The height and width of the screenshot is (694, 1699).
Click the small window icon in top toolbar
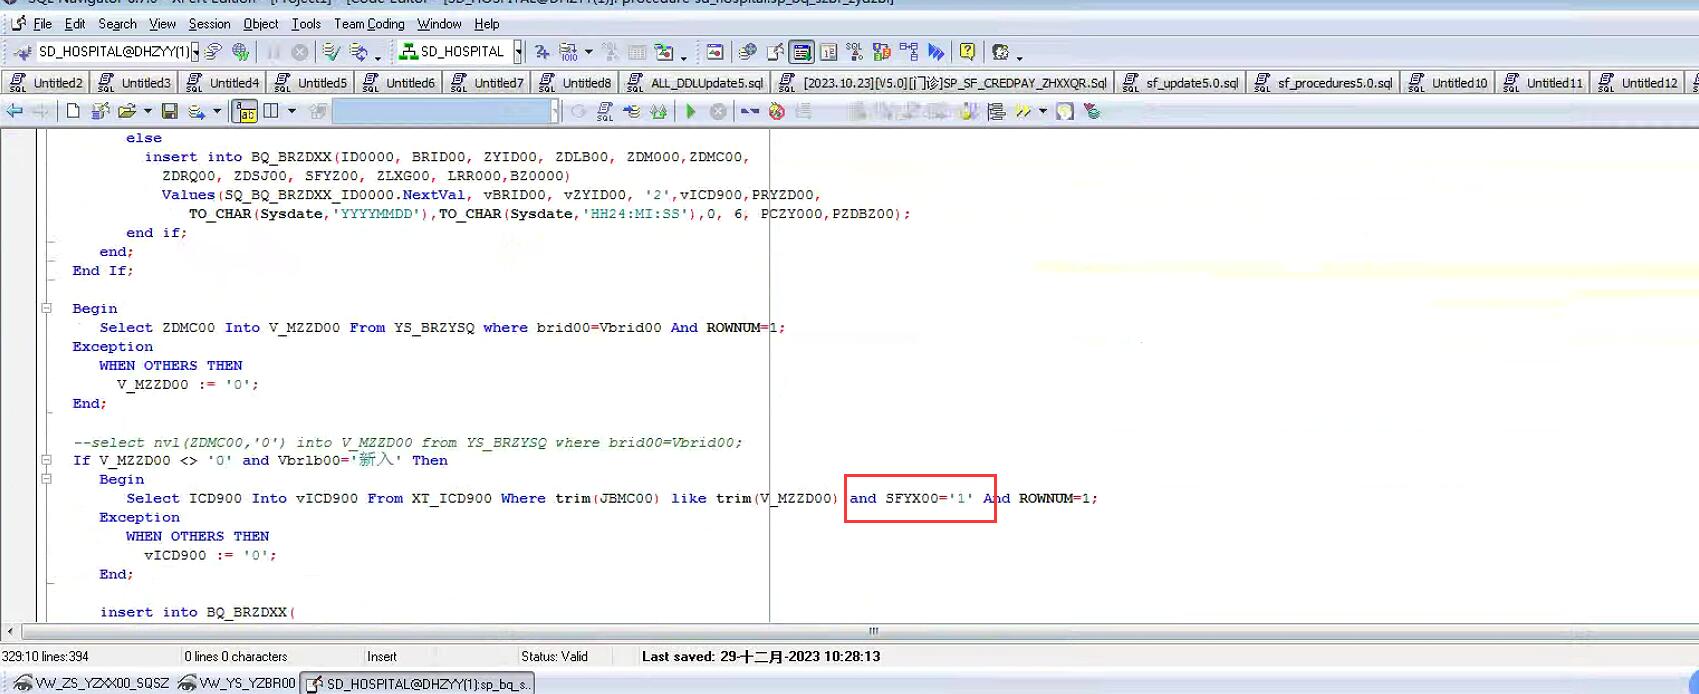714,51
